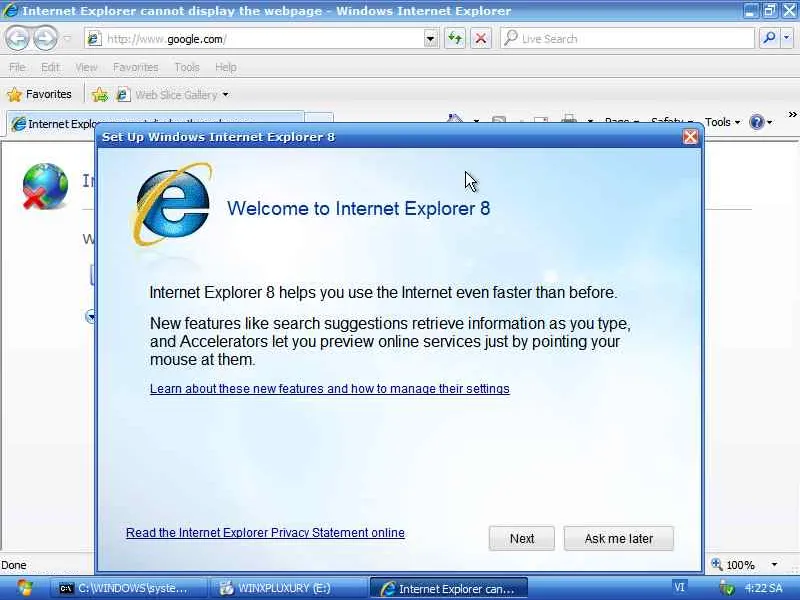Open the Help menu
The width and height of the screenshot is (800, 600).
click(225, 67)
